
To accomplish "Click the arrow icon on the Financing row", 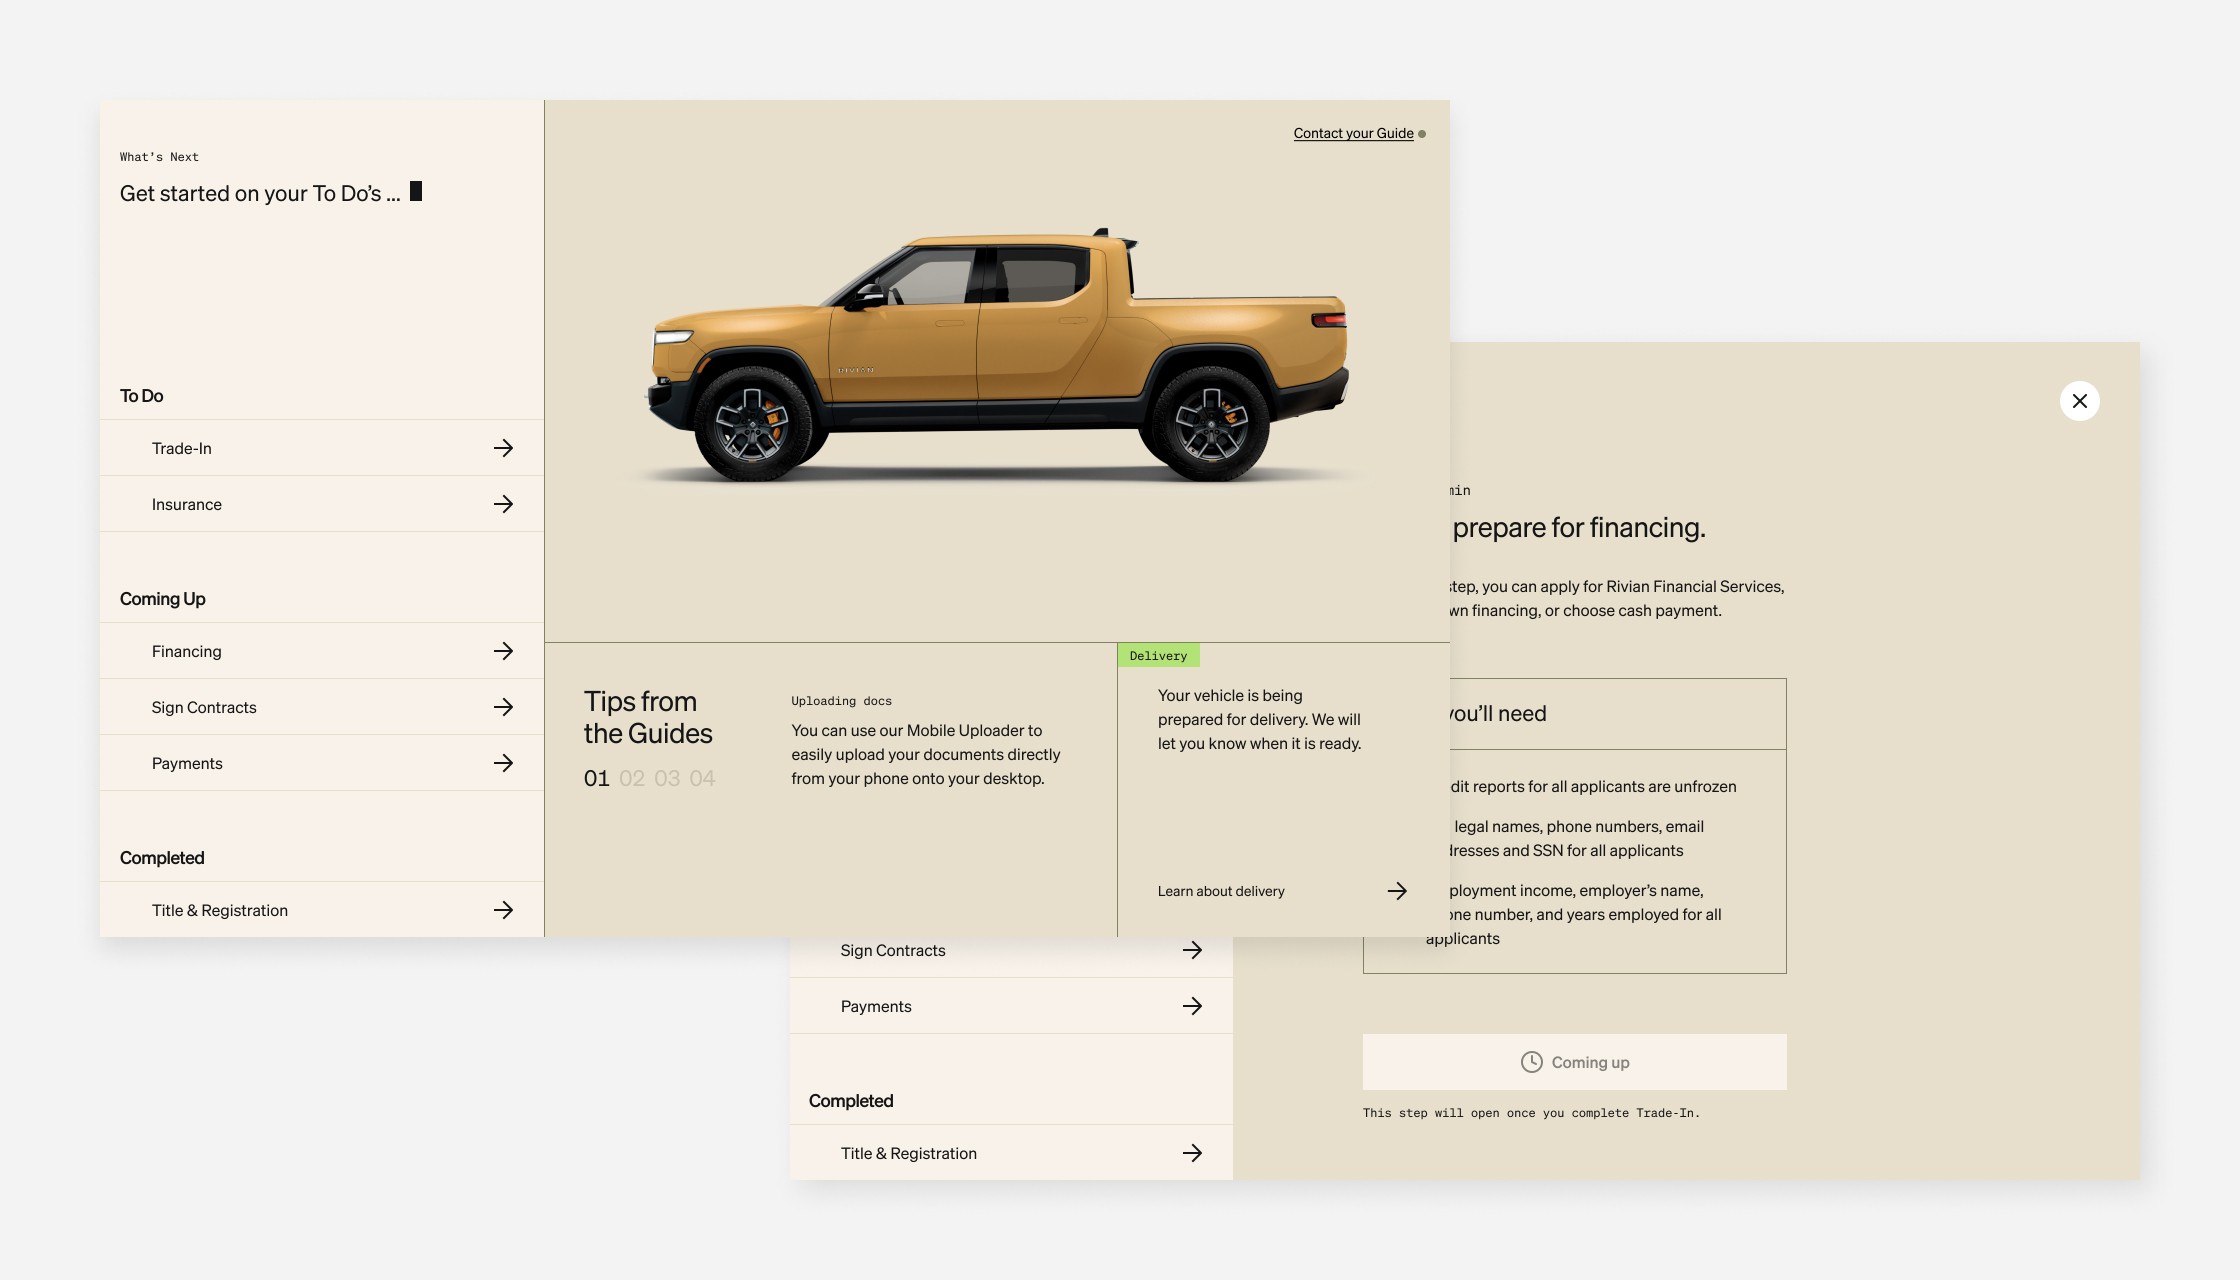I will (503, 651).
